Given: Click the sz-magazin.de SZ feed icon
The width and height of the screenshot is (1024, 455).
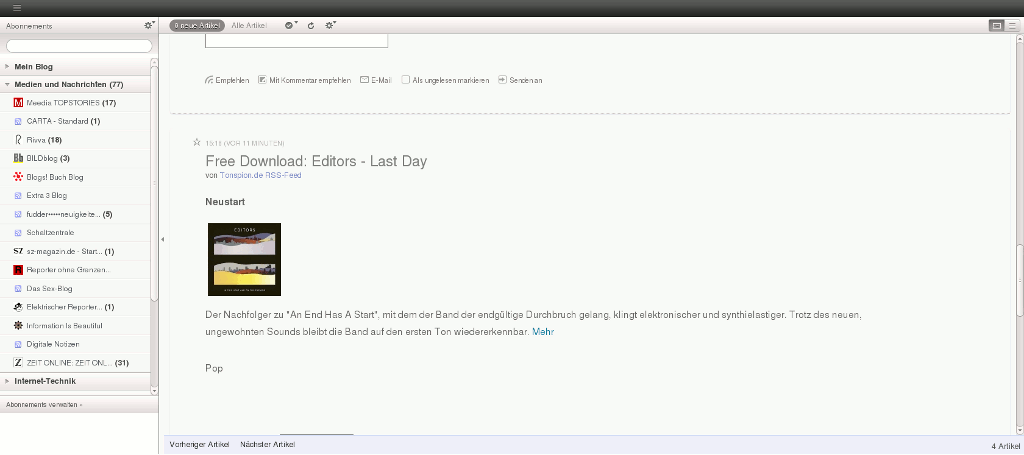Looking at the screenshot, I should (18, 251).
